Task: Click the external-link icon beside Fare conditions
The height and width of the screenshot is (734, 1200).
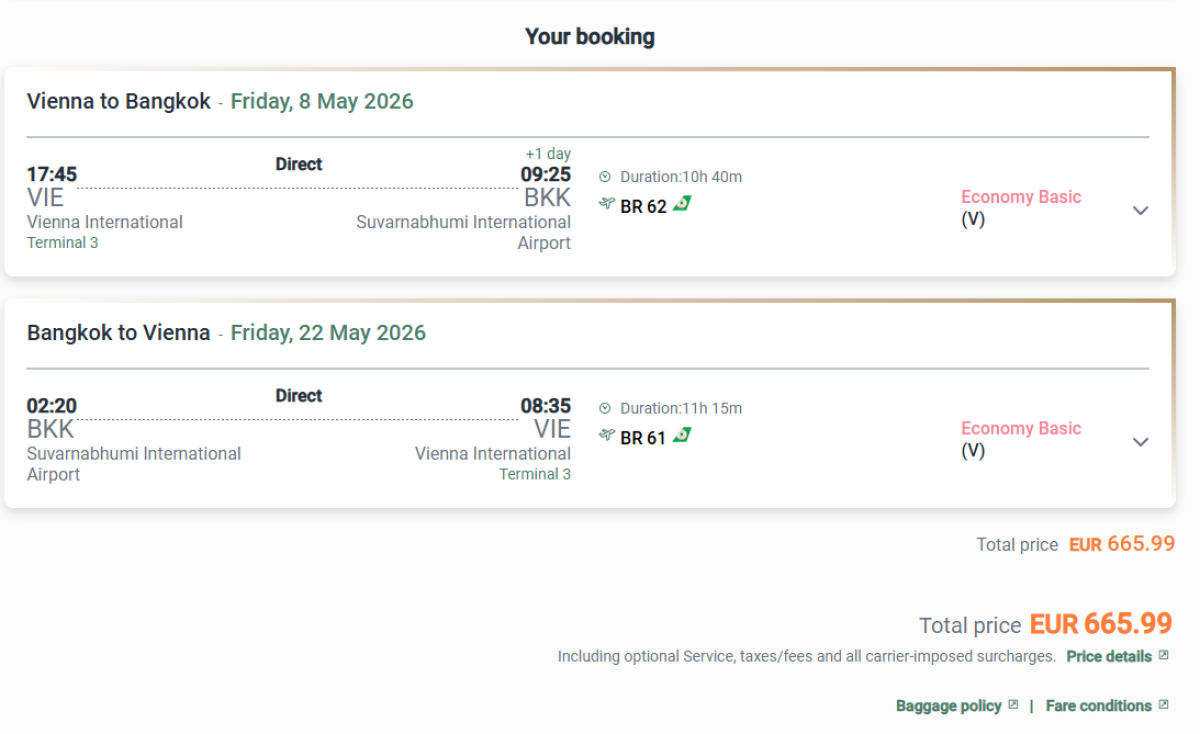Action: [x=1163, y=705]
